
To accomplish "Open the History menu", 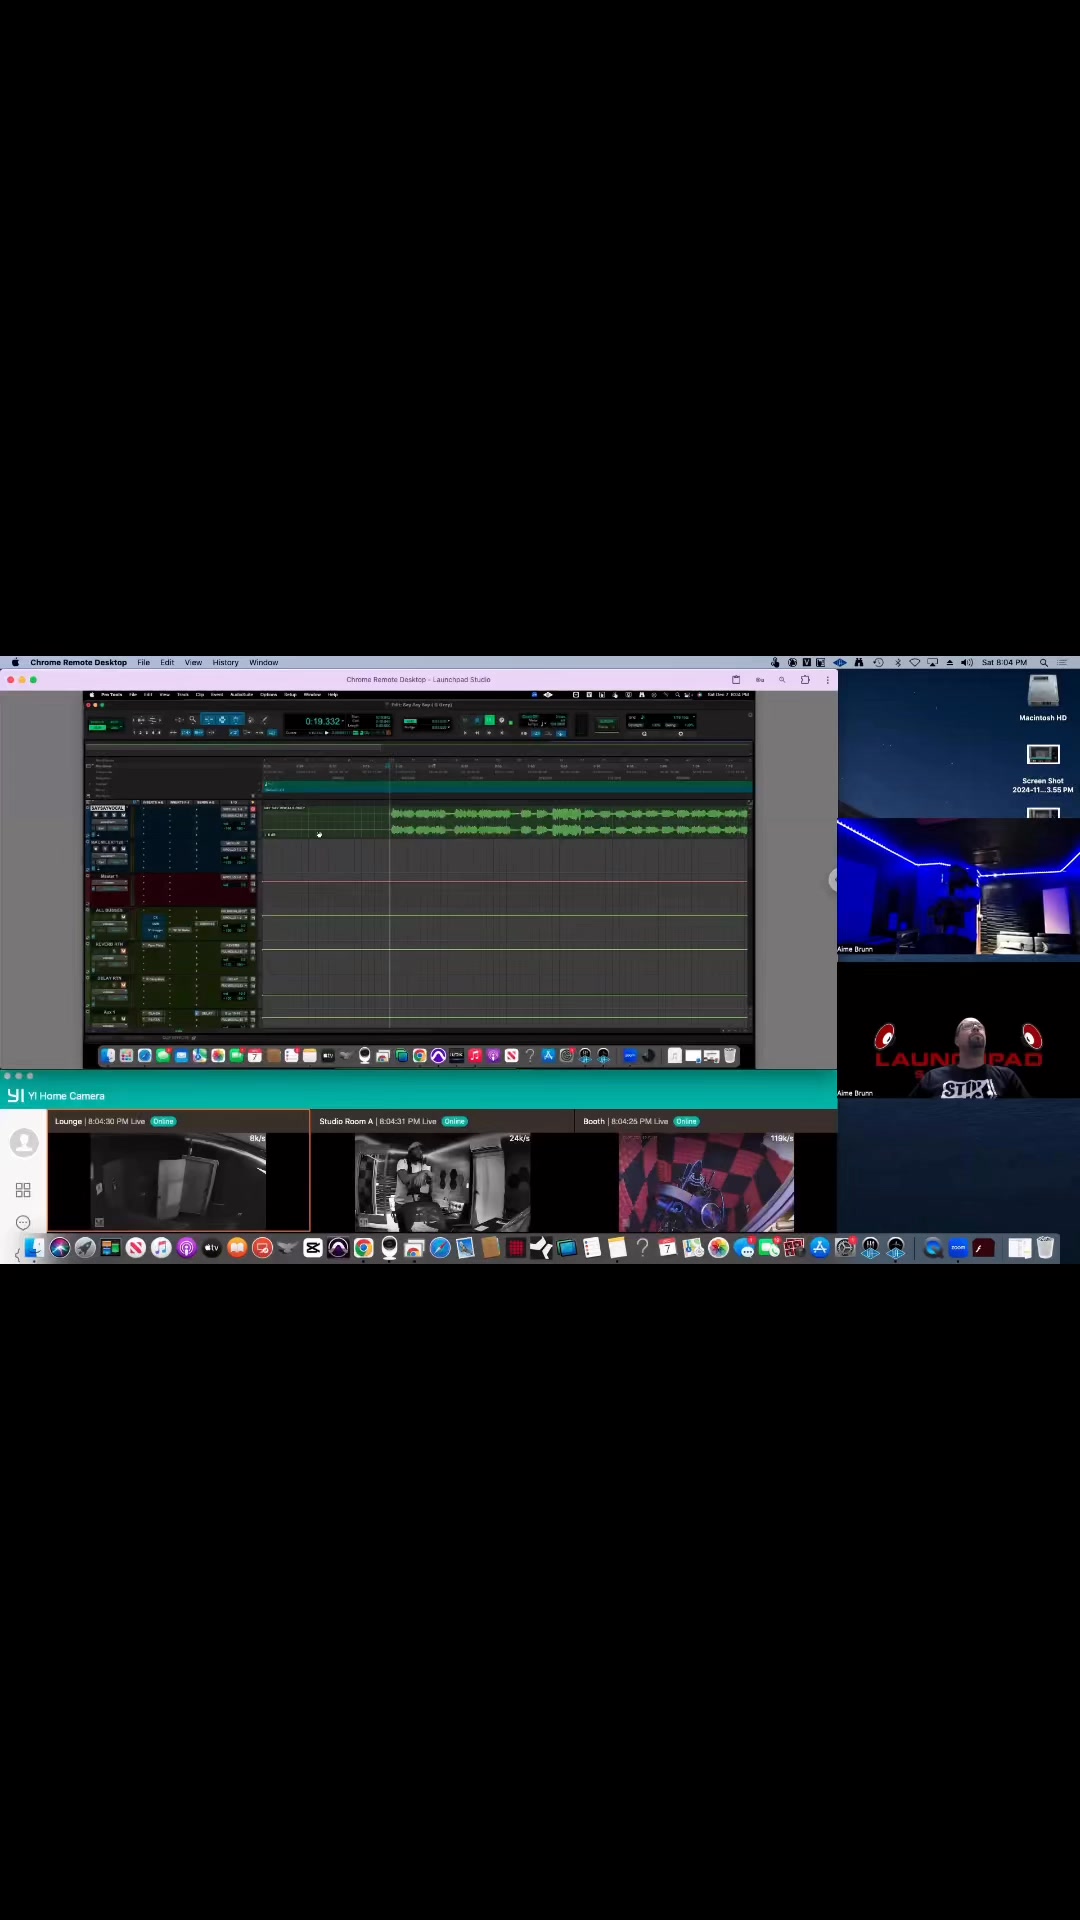I will click(x=225, y=663).
